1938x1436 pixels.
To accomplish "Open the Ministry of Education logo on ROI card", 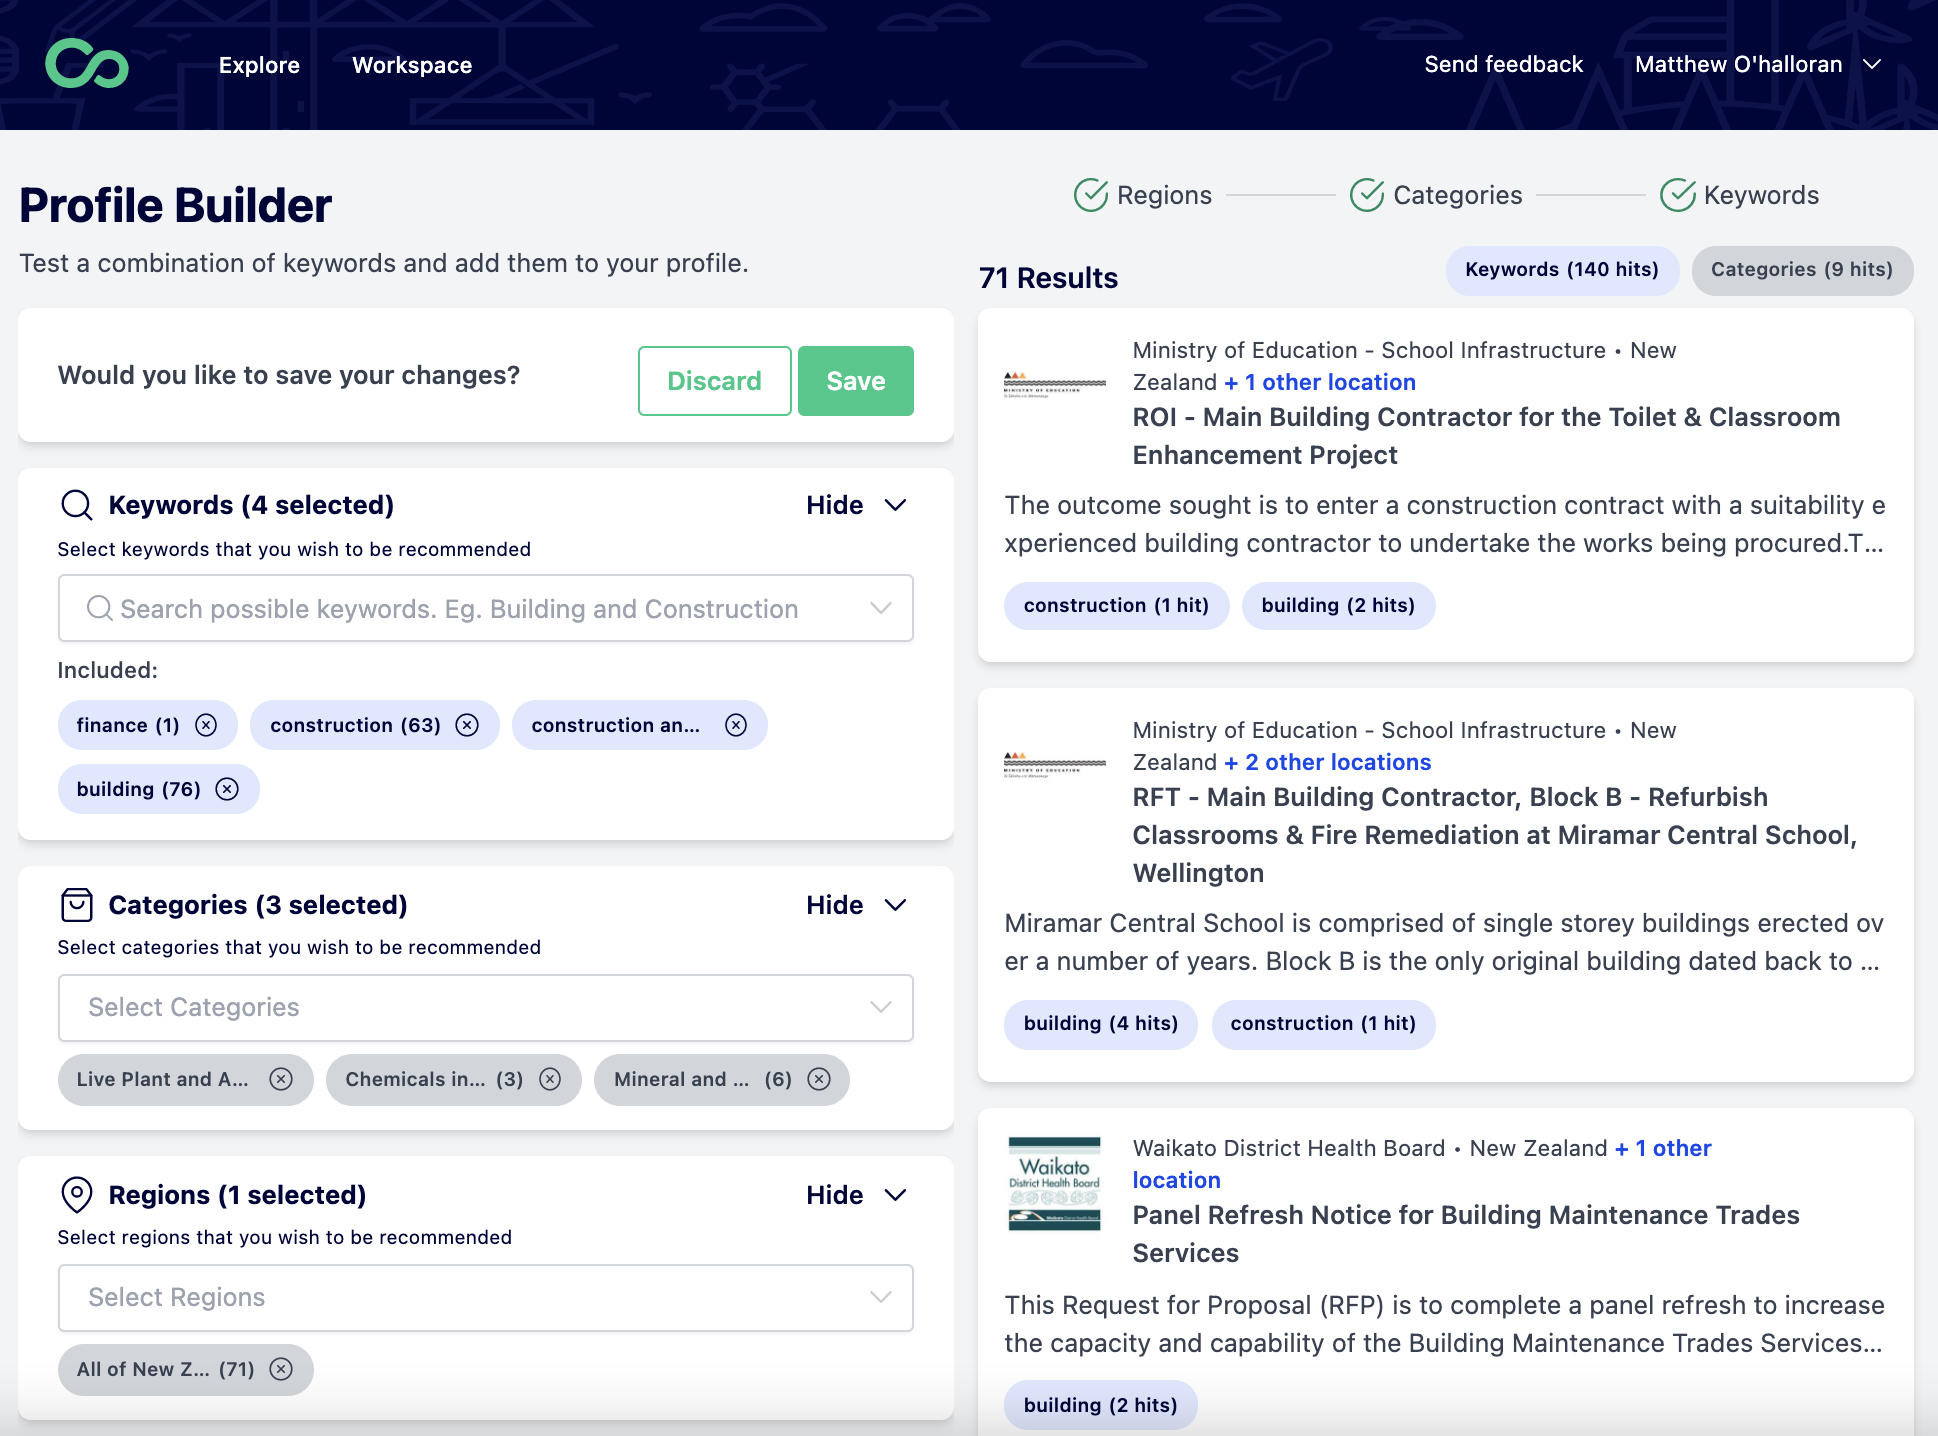I will tap(1055, 385).
